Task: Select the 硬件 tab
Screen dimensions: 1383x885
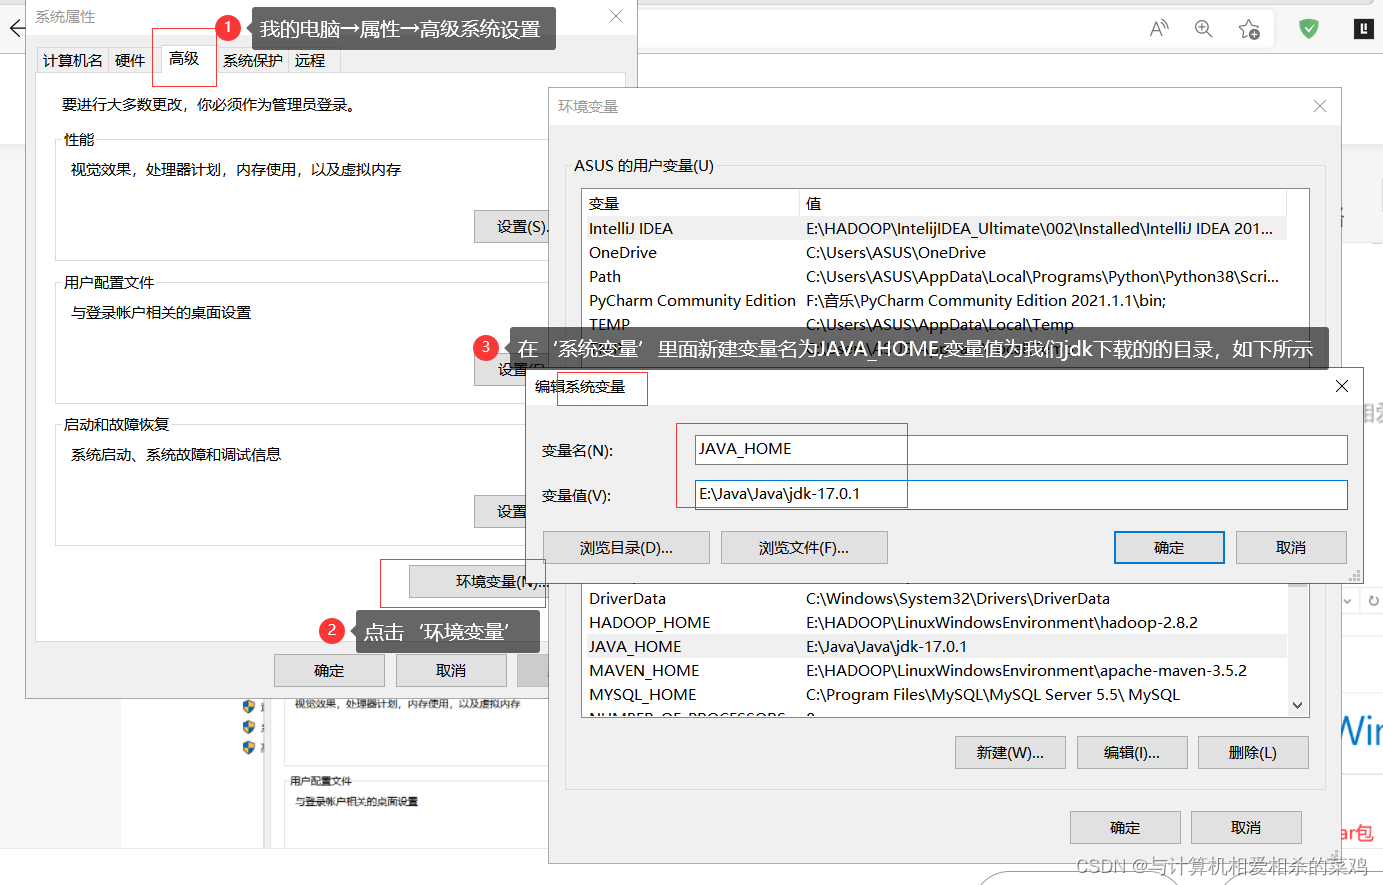Action: pyautogui.click(x=129, y=60)
